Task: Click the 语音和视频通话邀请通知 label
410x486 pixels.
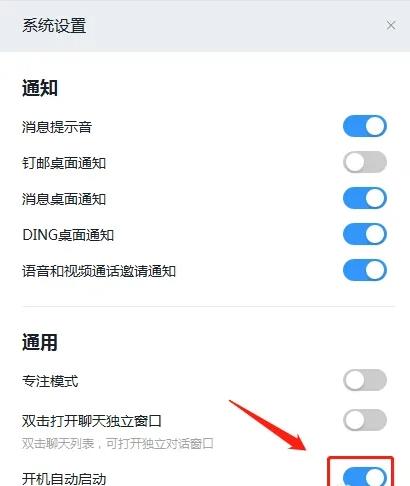Action: pos(99,271)
